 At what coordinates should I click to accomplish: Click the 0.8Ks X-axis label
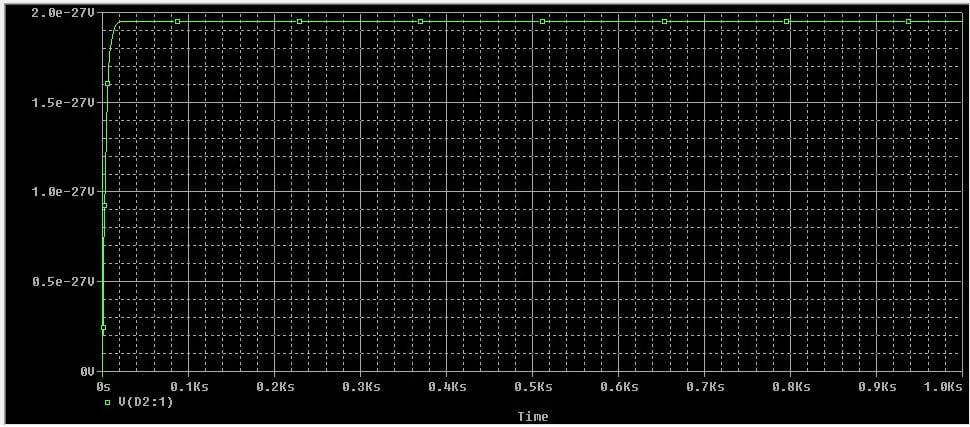click(x=790, y=386)
